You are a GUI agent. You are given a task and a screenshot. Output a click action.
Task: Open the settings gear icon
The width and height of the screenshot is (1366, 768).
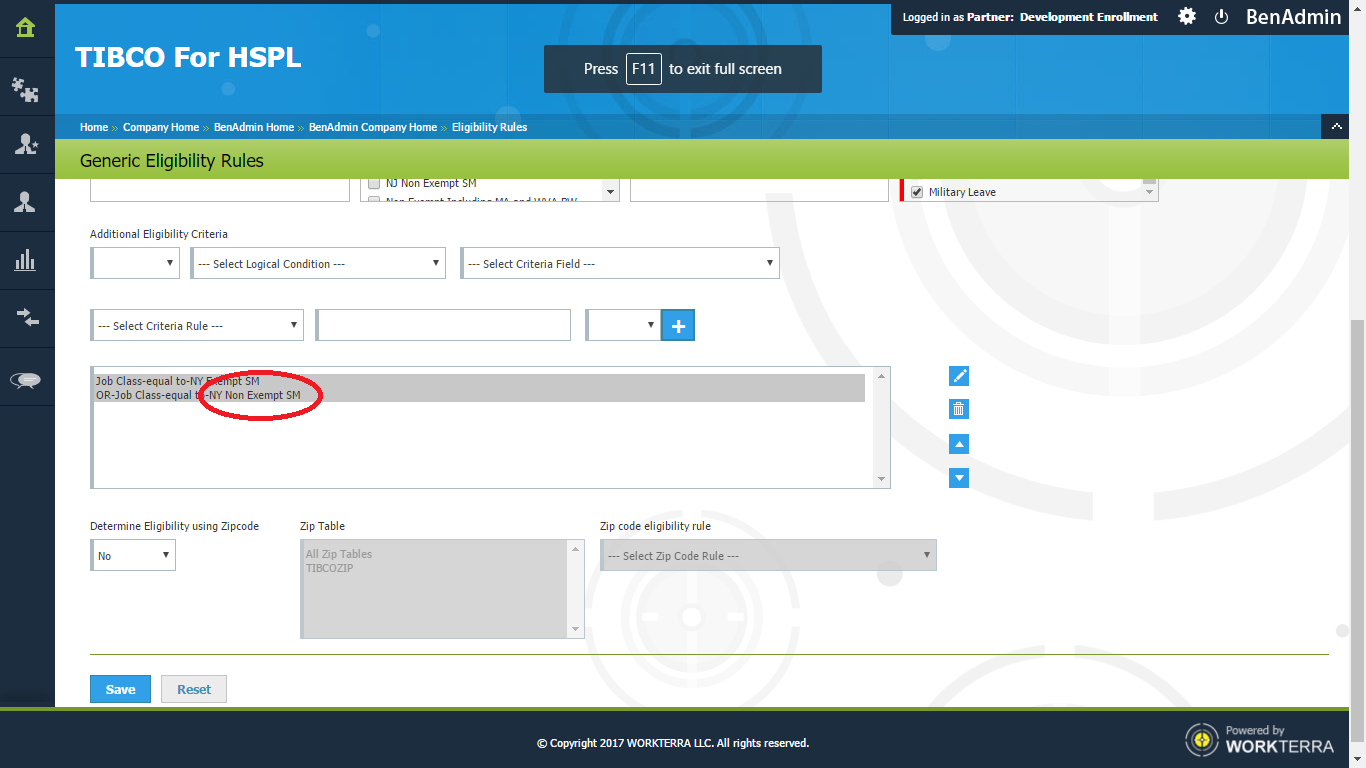pos(1187,16)
